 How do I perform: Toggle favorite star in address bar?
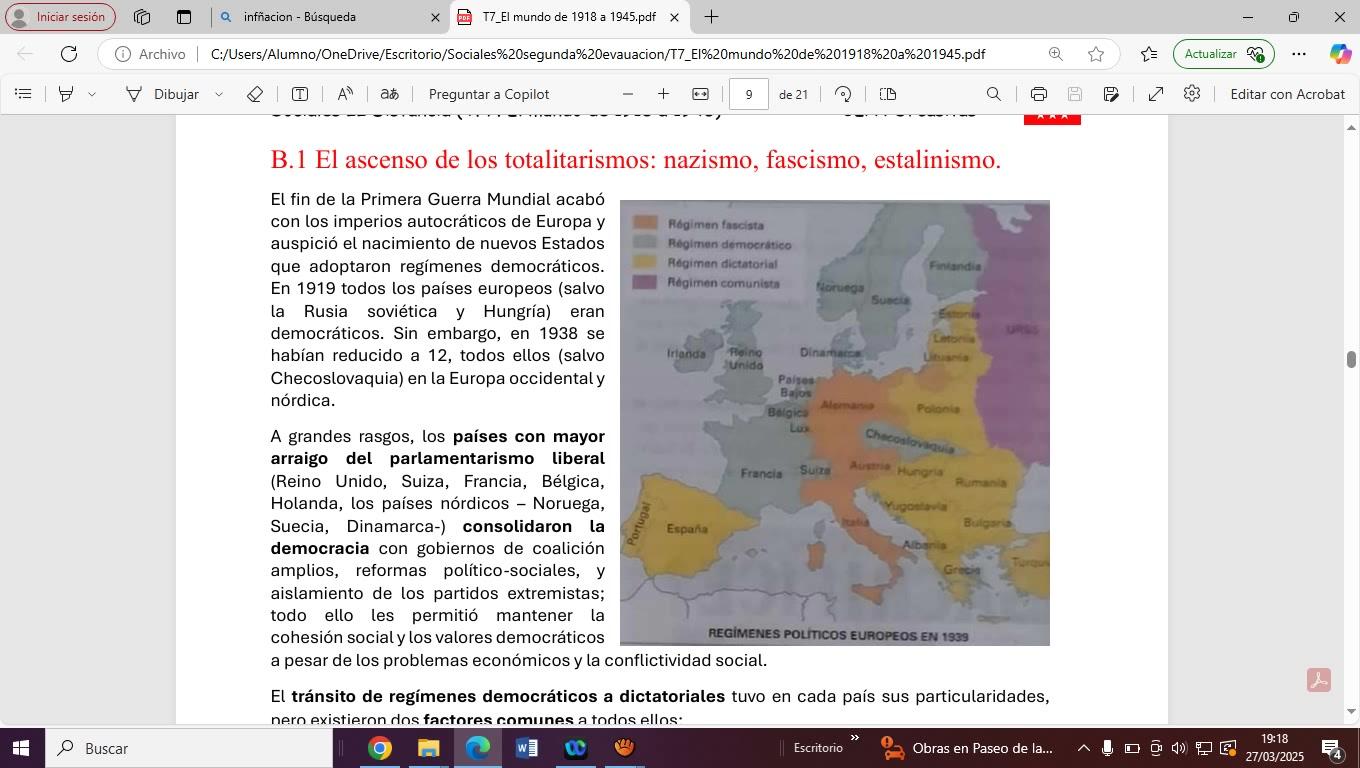[1096, 54]
